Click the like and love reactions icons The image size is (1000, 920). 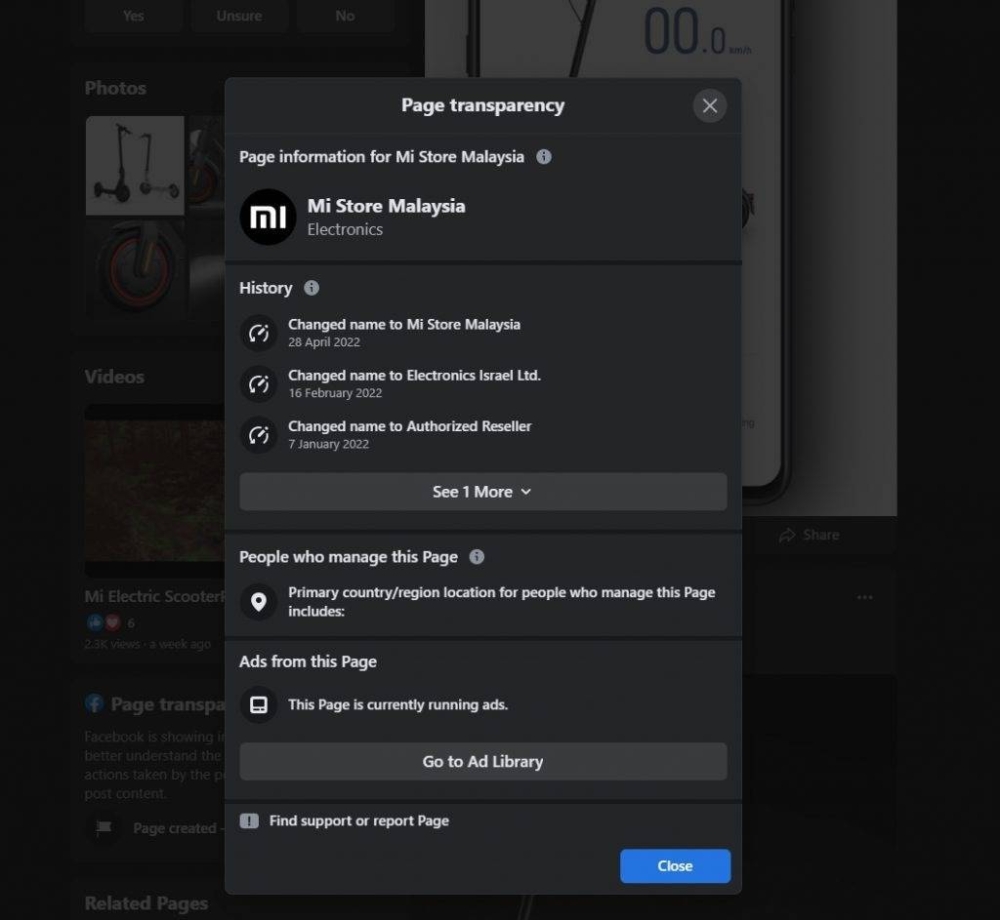coord(104,623)
